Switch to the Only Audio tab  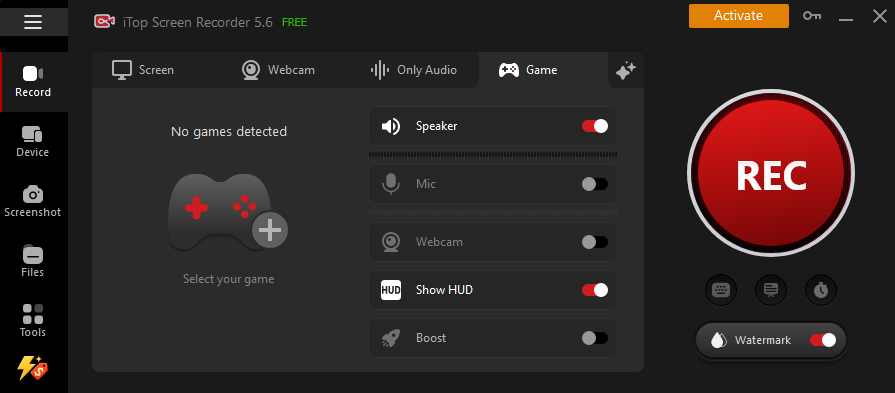414,70
